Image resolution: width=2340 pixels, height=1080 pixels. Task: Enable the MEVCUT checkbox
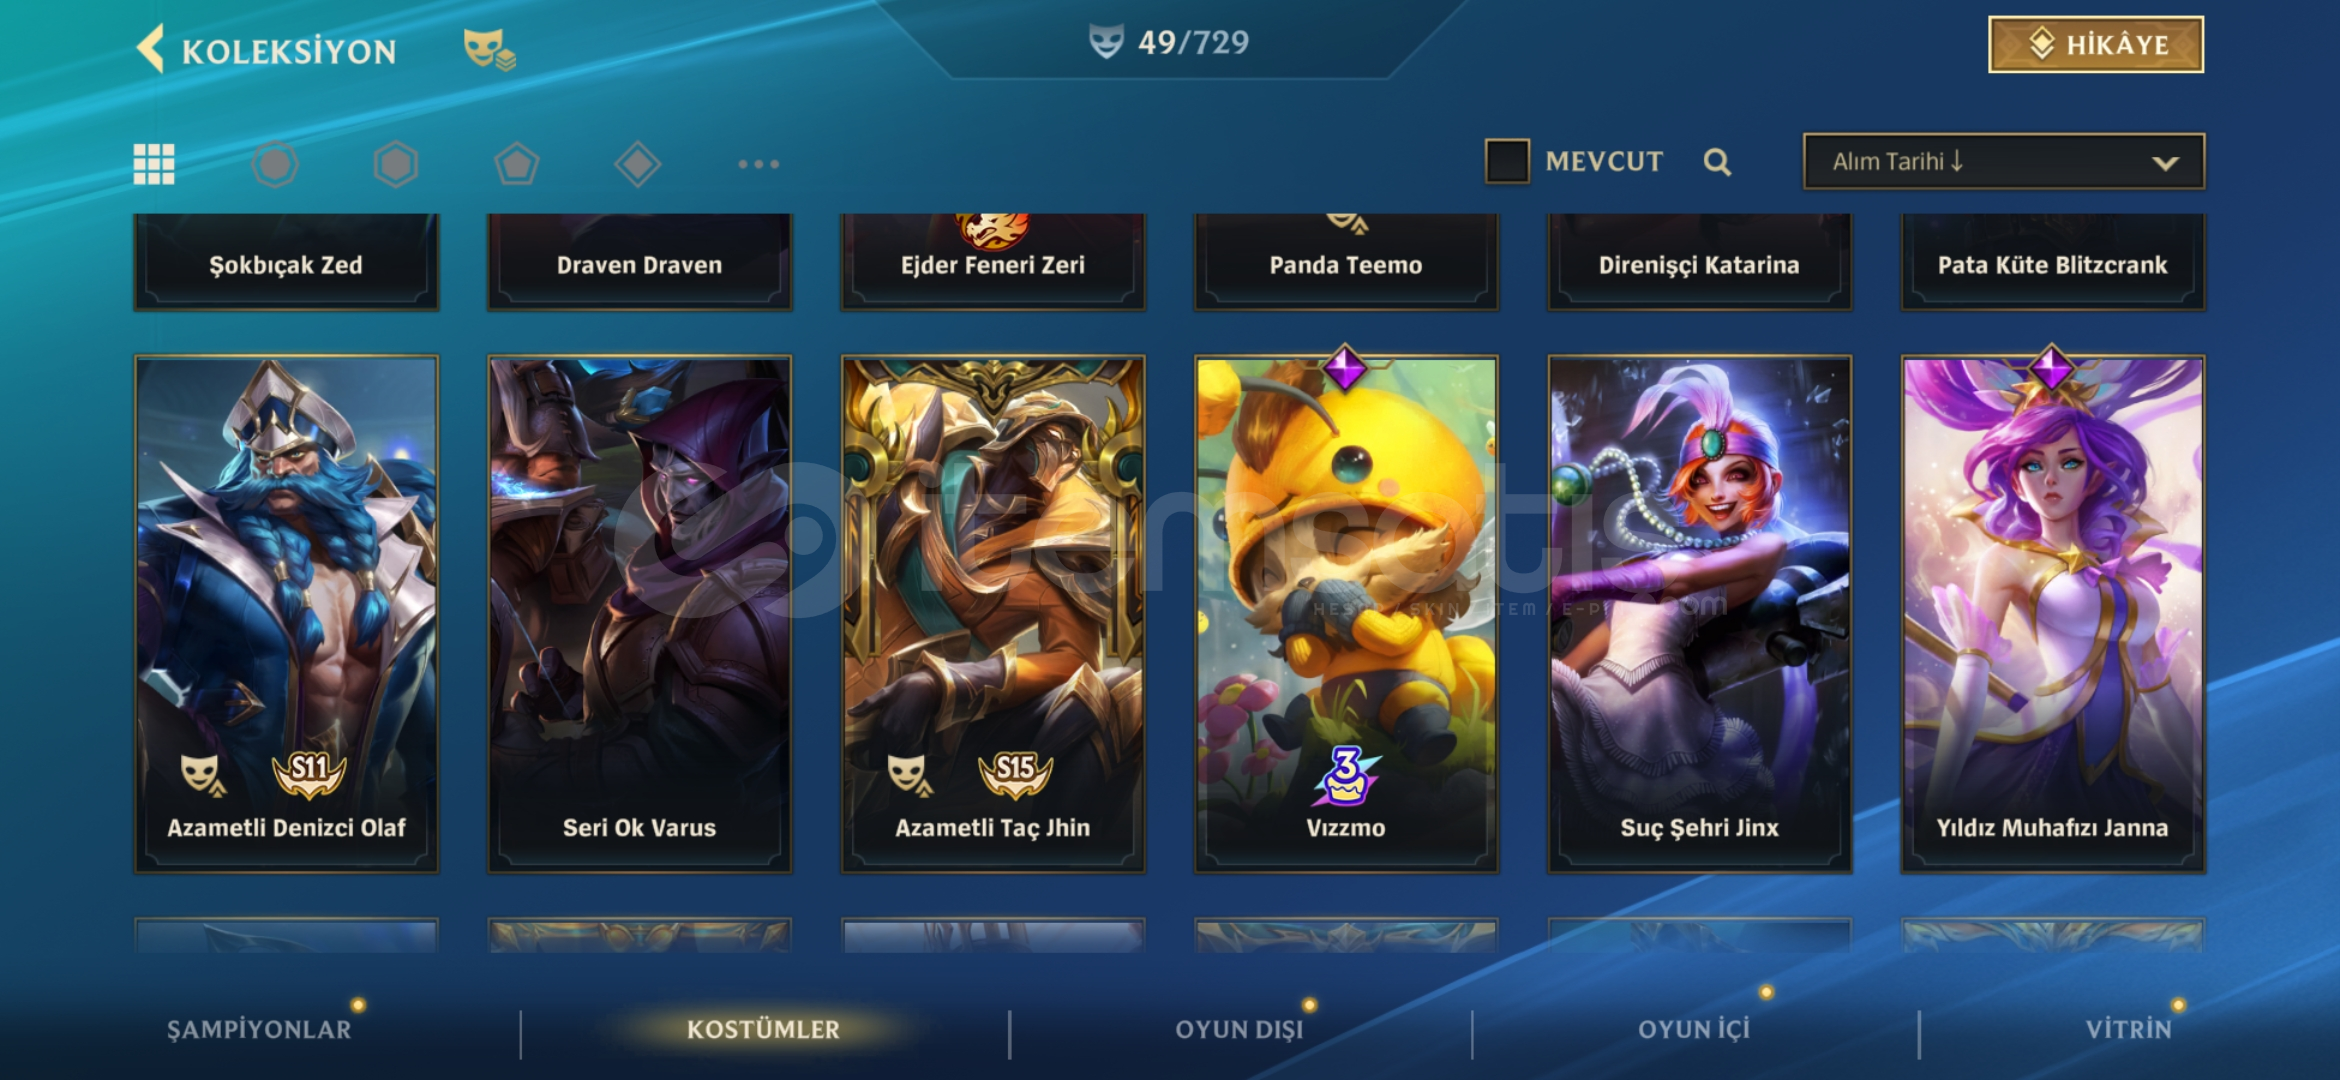coord(1507,161)
